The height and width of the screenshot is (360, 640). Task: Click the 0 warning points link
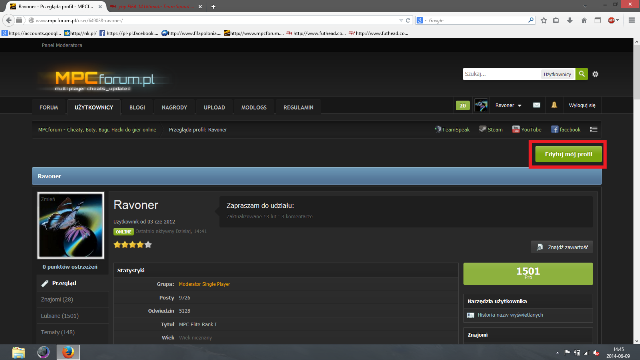pos(70,267)
